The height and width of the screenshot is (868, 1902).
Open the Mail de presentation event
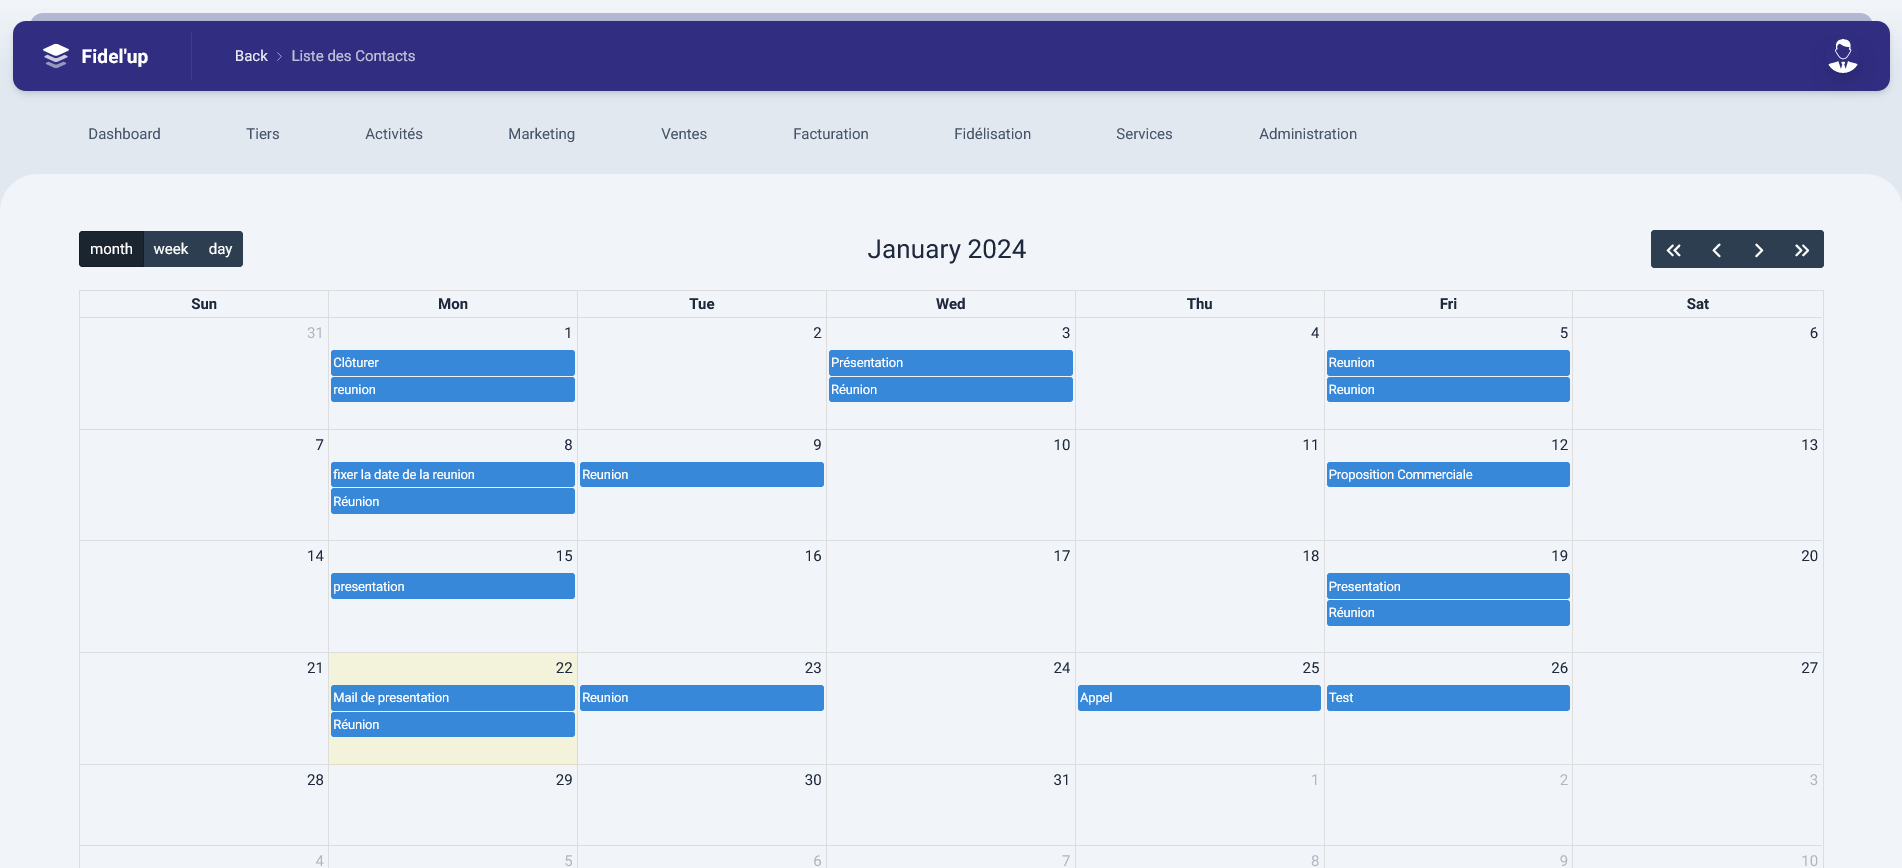tap(452, 698)
